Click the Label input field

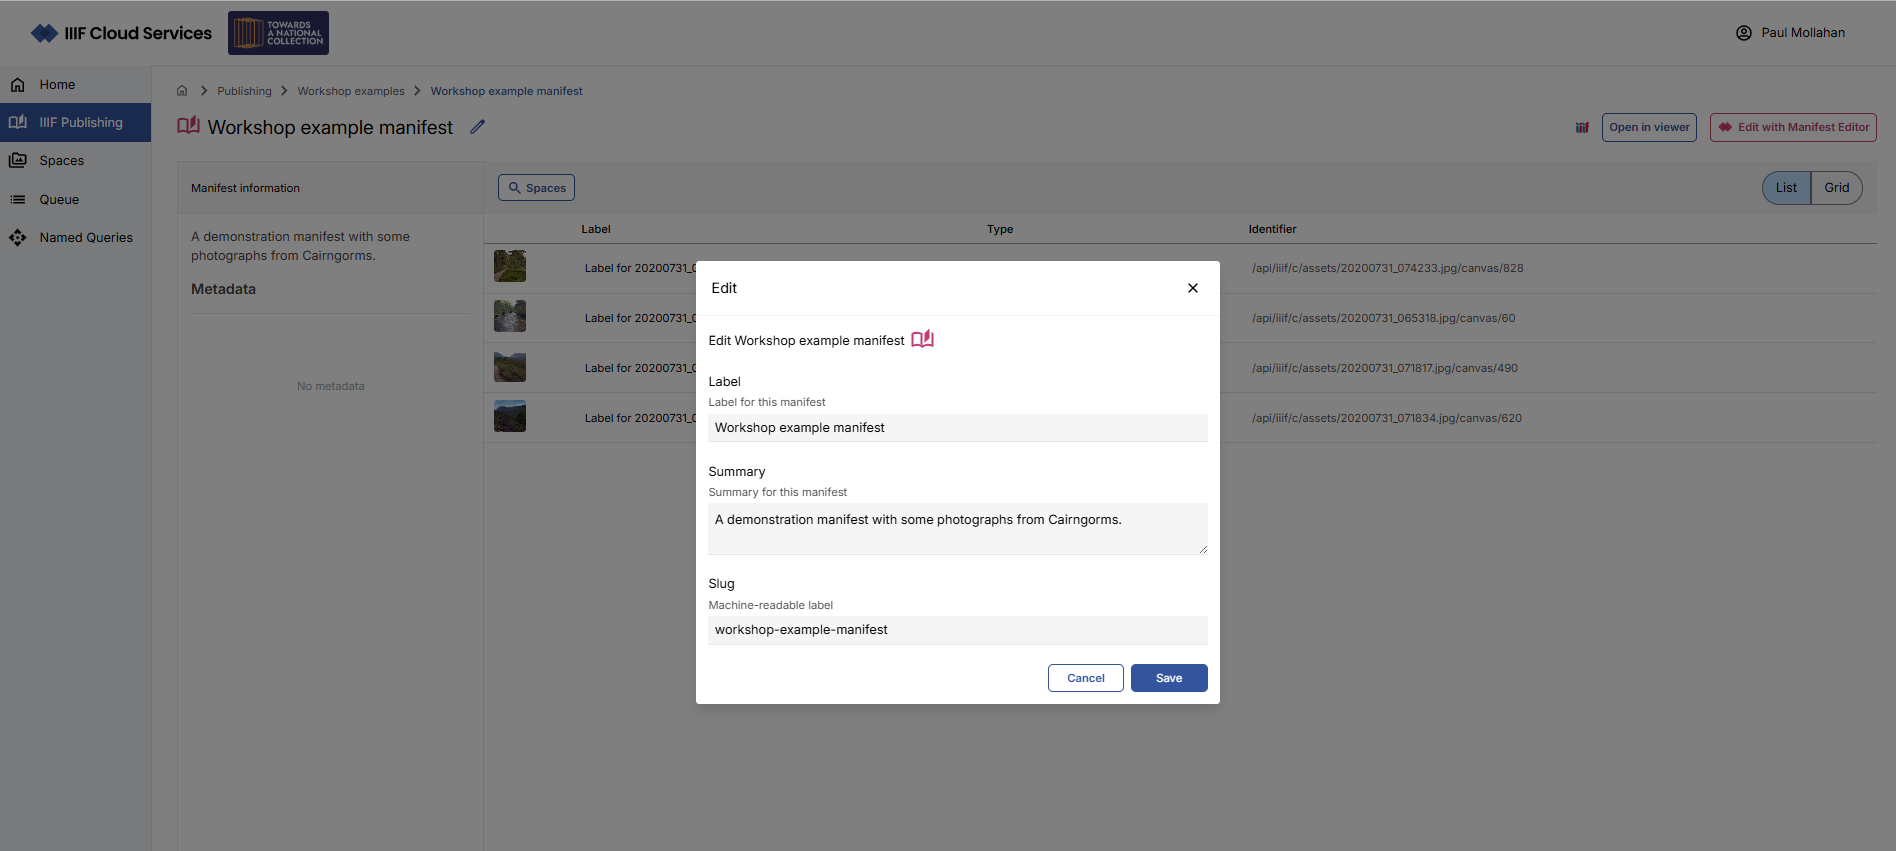click(957, 428)
